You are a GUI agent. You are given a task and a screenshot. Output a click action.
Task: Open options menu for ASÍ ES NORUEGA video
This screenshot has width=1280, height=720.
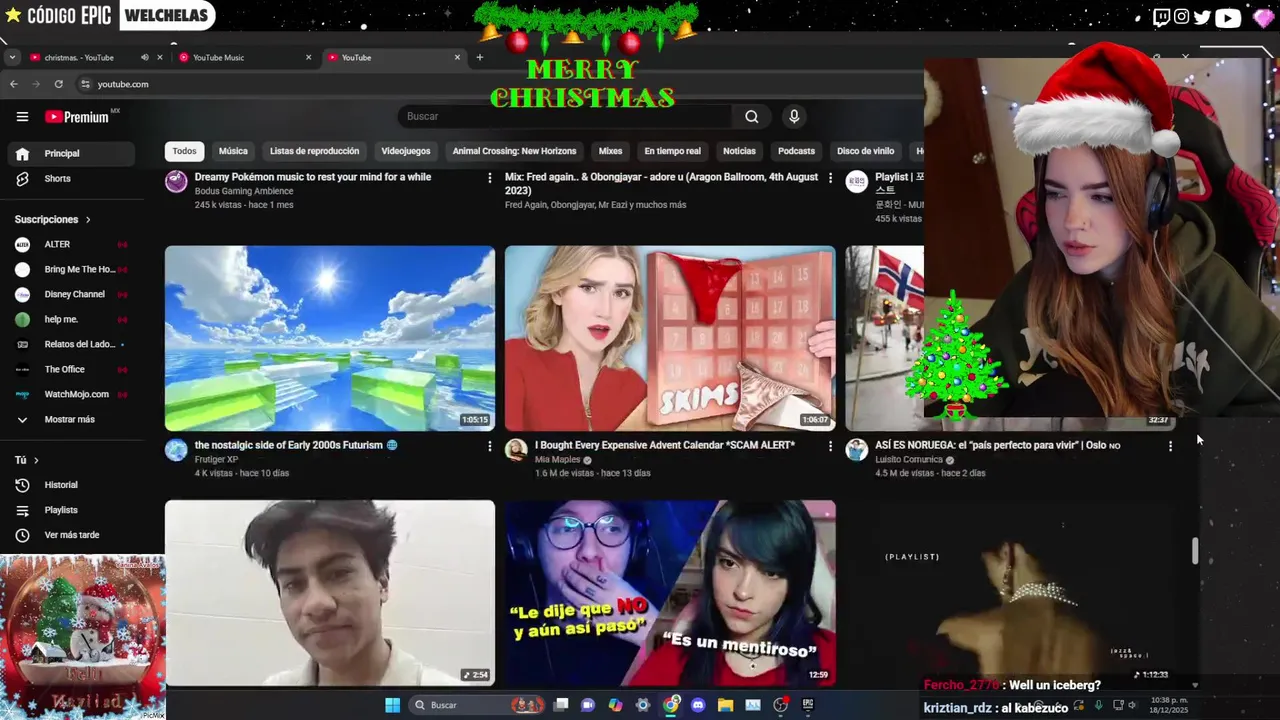(1170, 446)
